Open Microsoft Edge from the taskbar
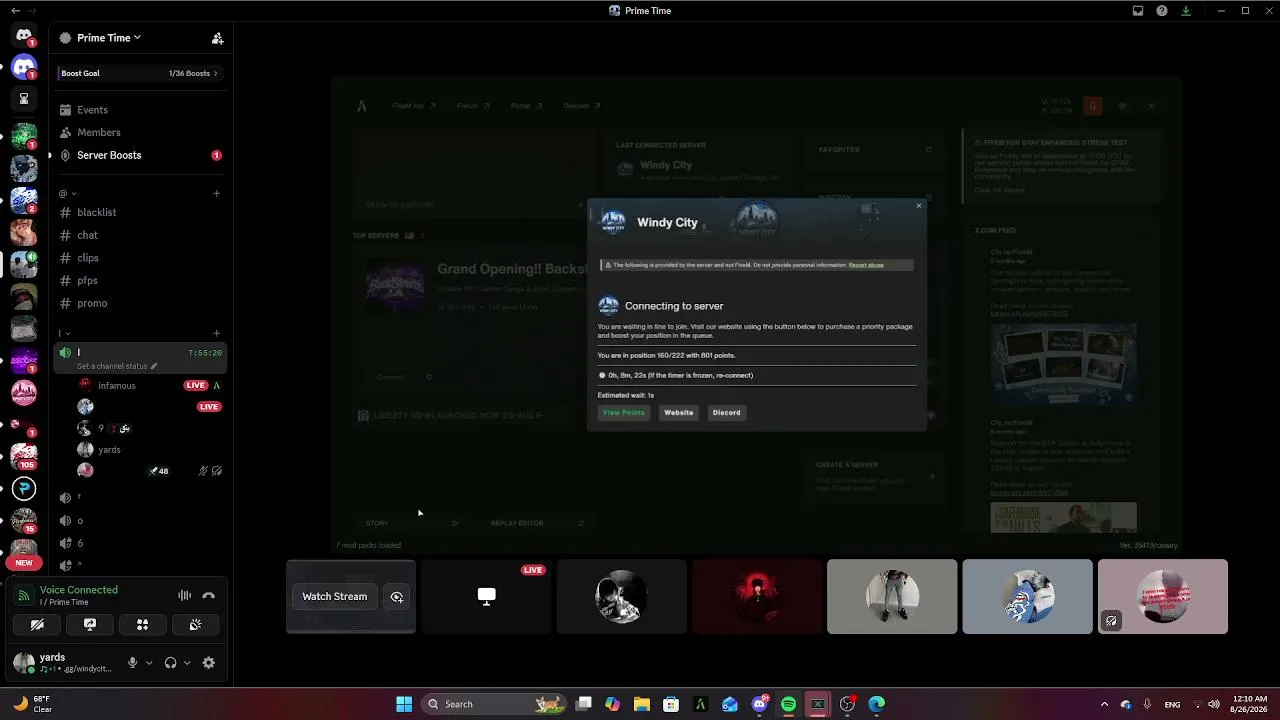Image resolution: width=1280 pixels, height=720 pixels. (877, 704)
